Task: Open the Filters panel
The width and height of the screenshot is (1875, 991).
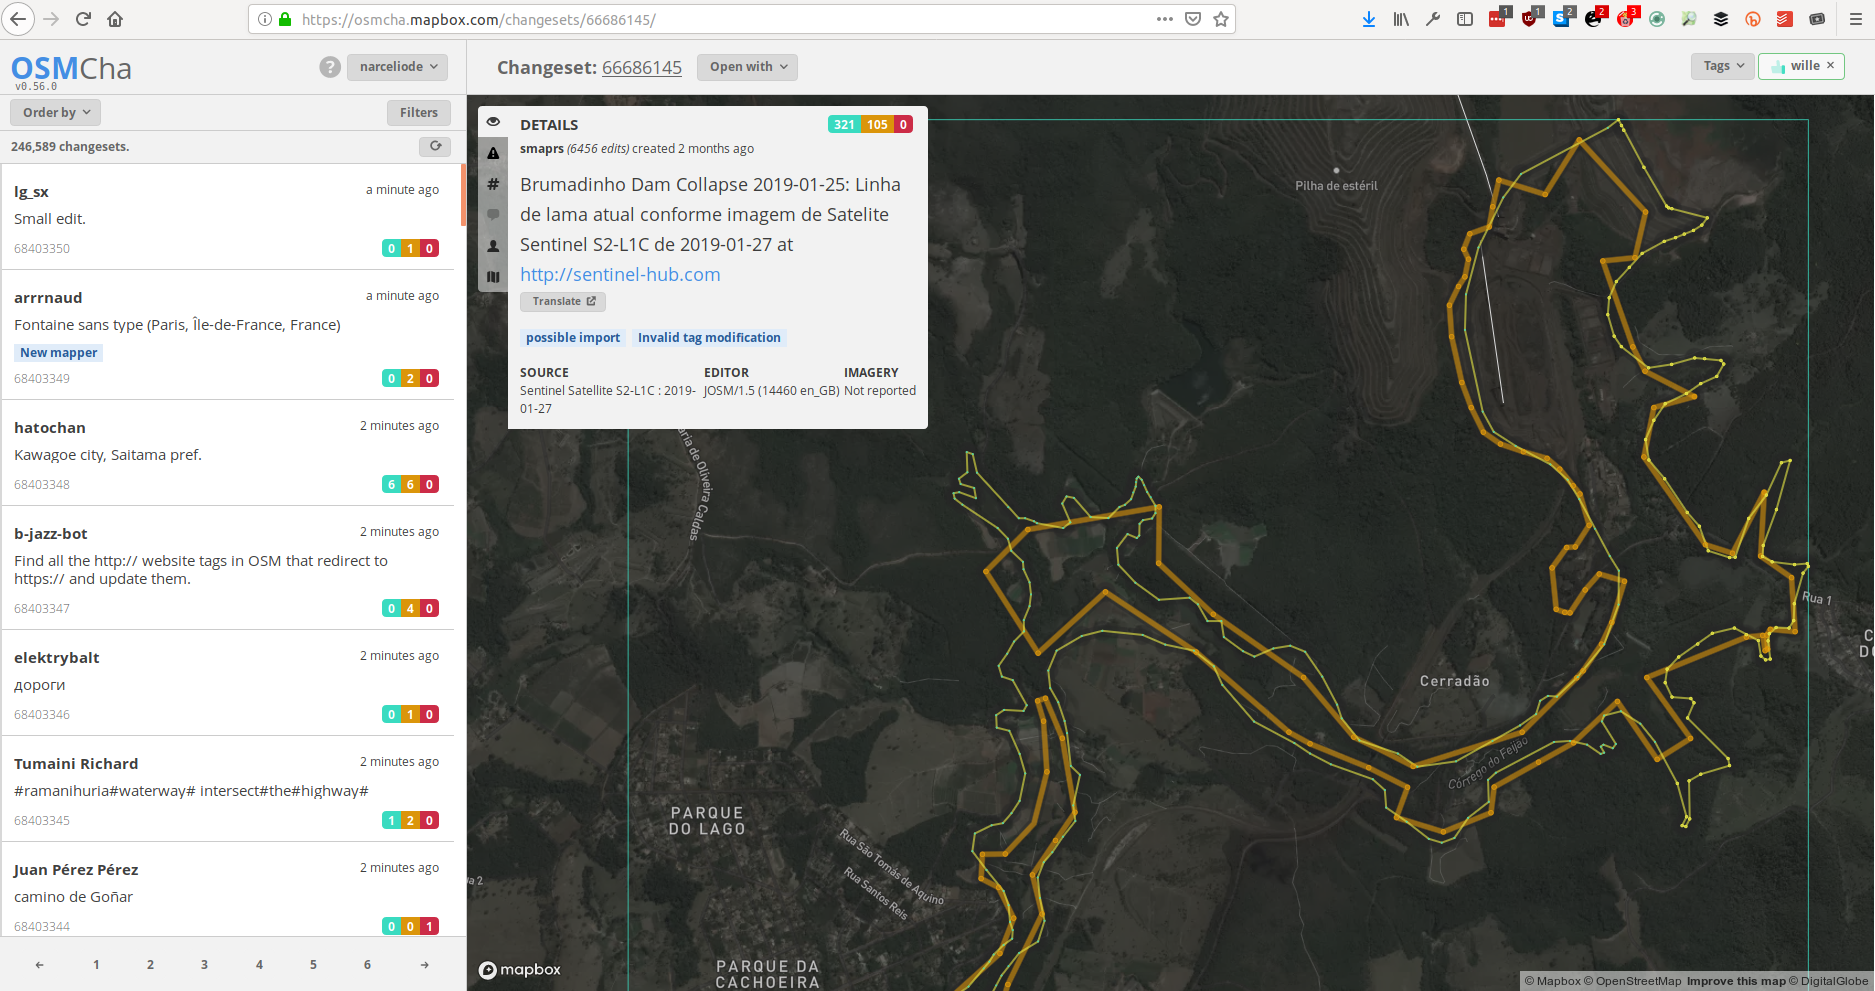Action: (419, 113)
